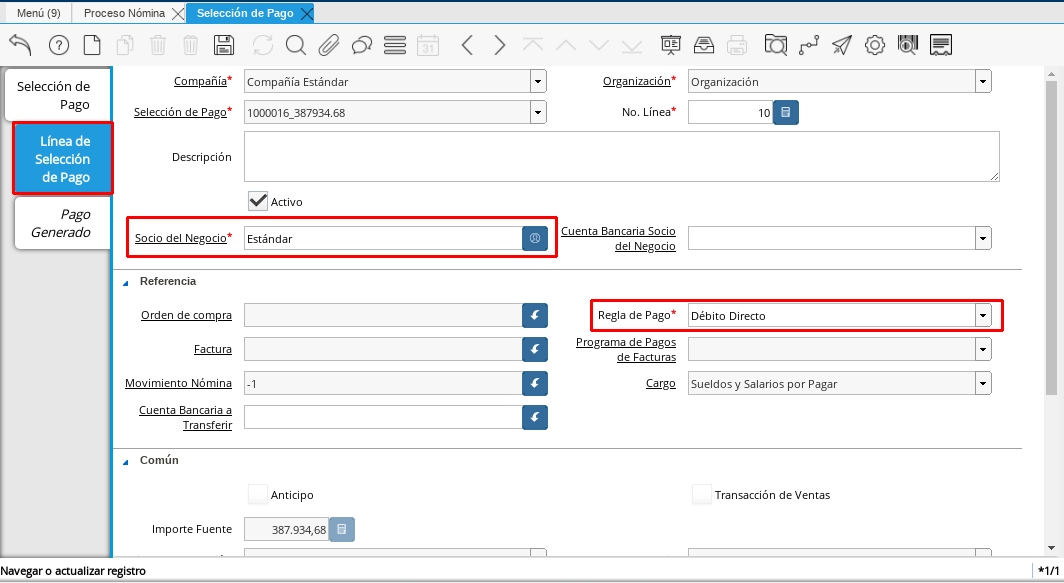Click the Movimiento Nómina lookup button
The width and height of the screenshot is (1064, 583).
(535, 383)
